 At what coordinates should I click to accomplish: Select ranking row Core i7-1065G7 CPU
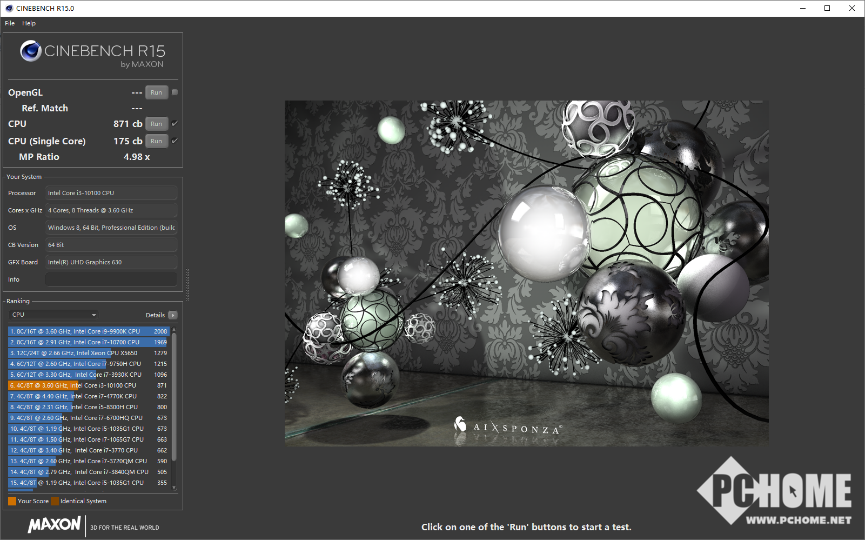click(89, 440)
